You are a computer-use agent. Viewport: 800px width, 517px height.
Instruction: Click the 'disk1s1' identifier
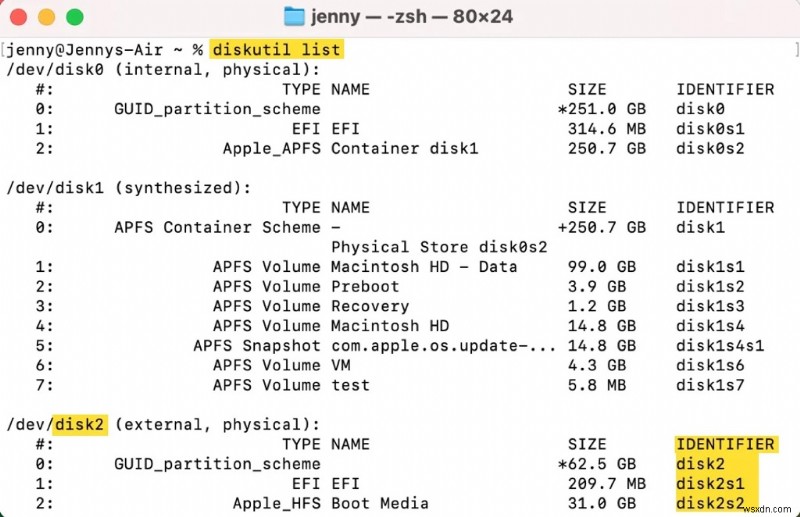coord(710,266)
